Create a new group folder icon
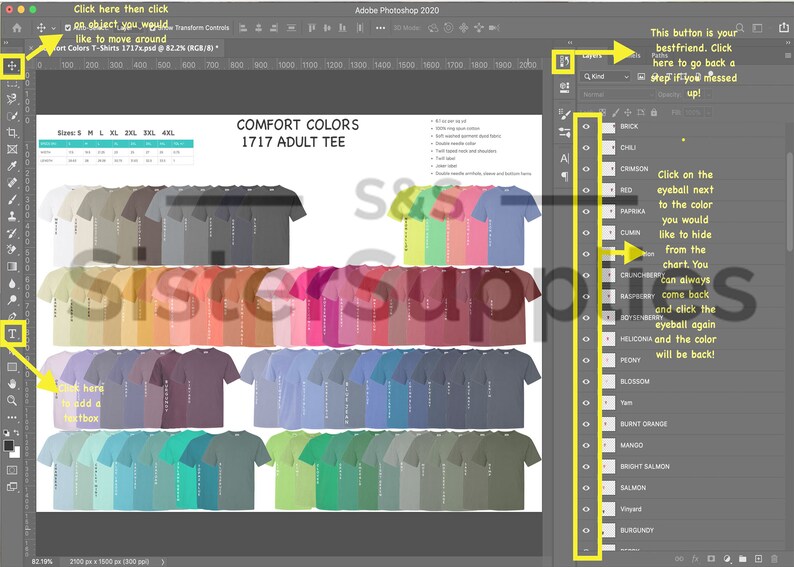 click(x=742, y=559)
